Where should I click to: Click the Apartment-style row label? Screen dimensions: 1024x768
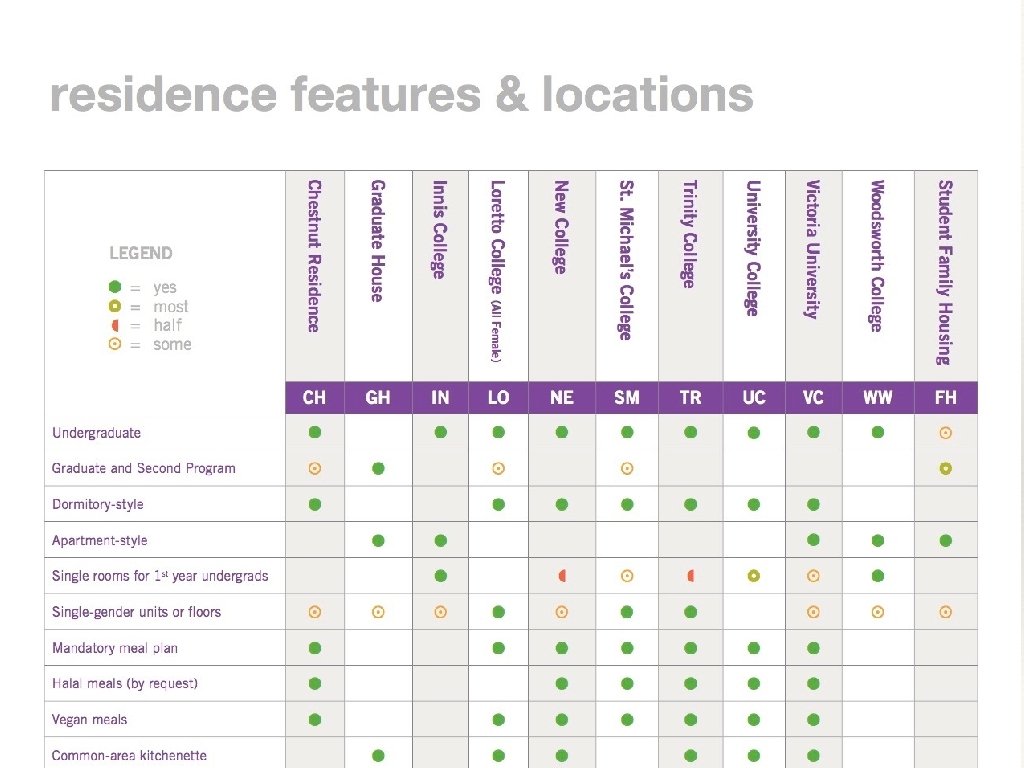point(100,541)
